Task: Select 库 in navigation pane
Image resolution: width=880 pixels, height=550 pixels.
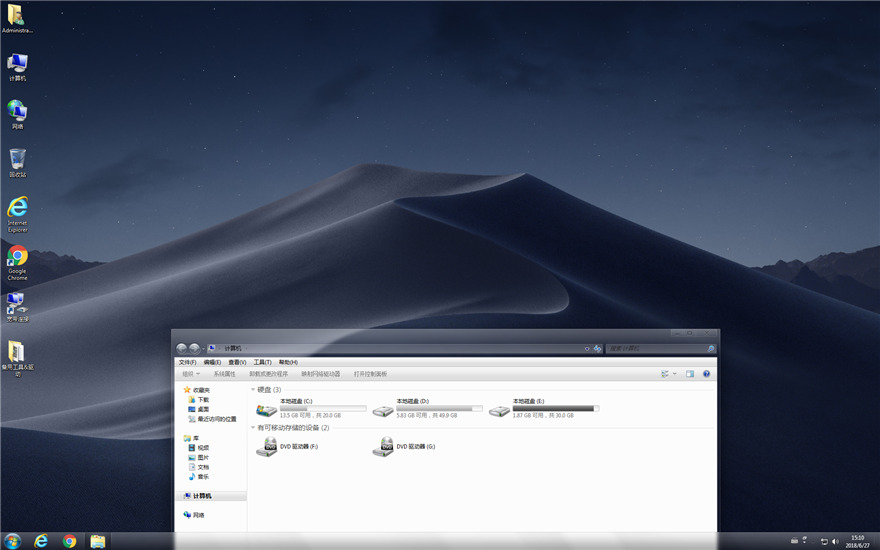Action: [x=191, y=438]
